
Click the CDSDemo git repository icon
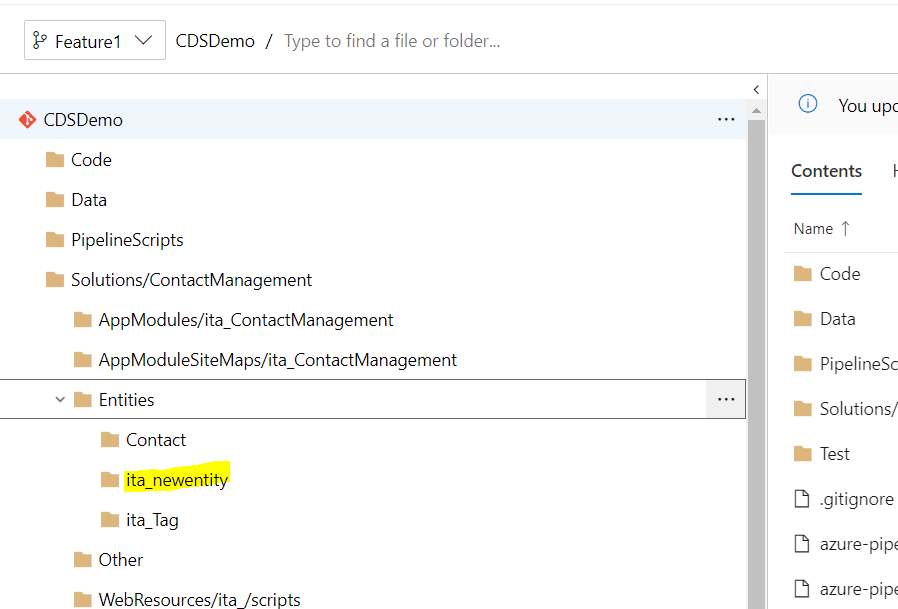(27, 120)
